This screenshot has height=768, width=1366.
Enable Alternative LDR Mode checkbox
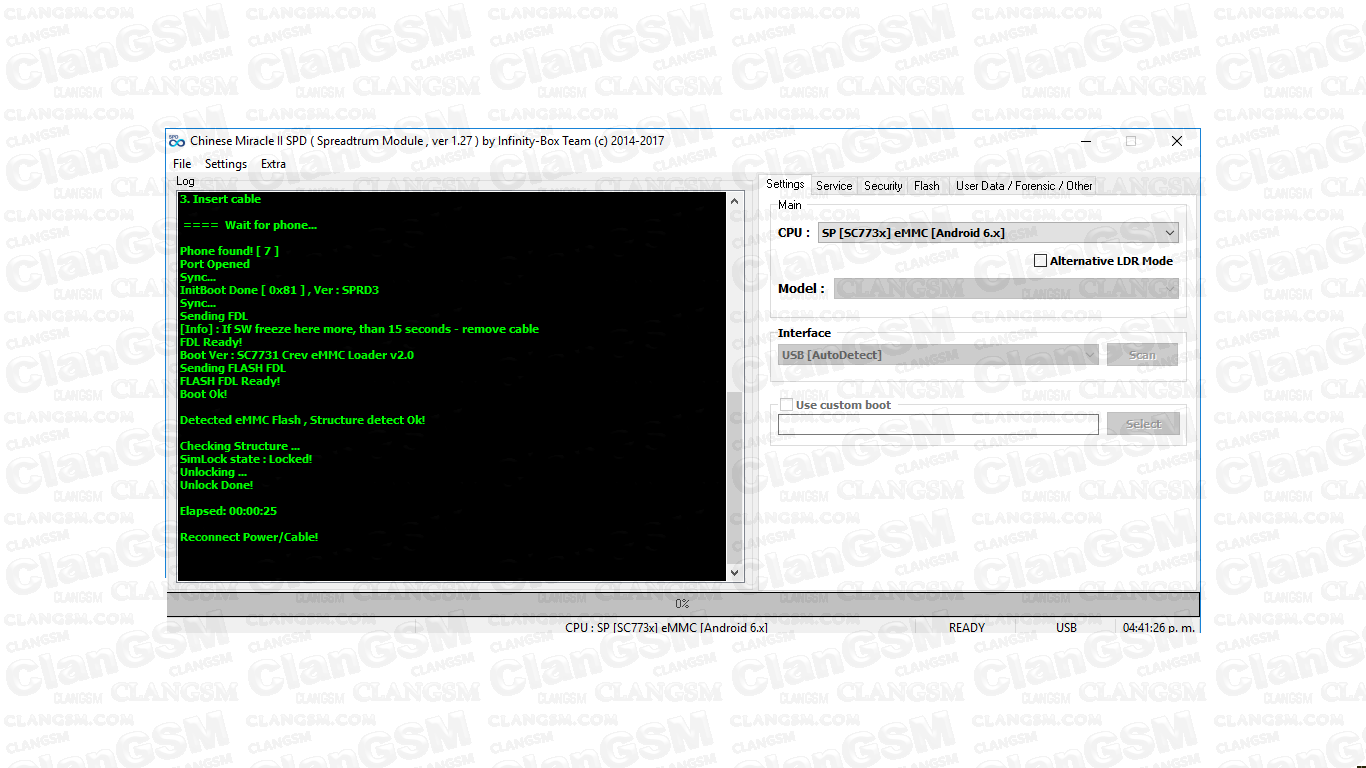[1040, 261]
